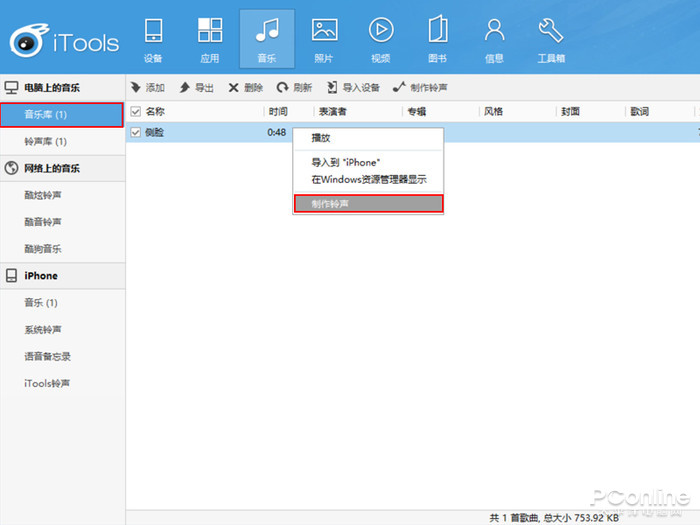Image resolution: width=700 pixels, height=525 pixels.
Task: Open the 照片 photos section
Action: (324, 40)
